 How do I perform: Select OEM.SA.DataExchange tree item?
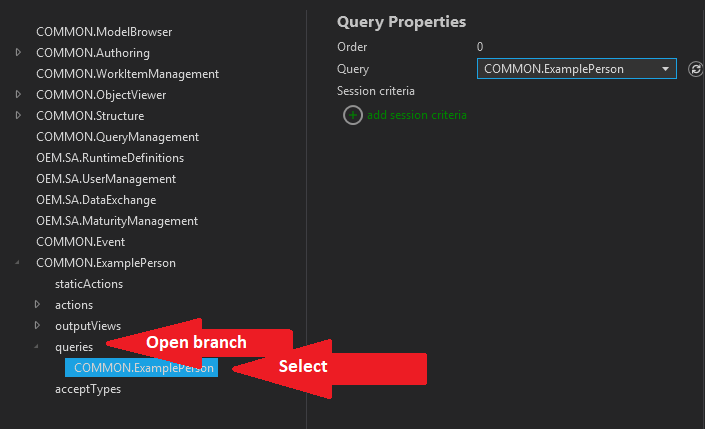(x=96, y=200)
